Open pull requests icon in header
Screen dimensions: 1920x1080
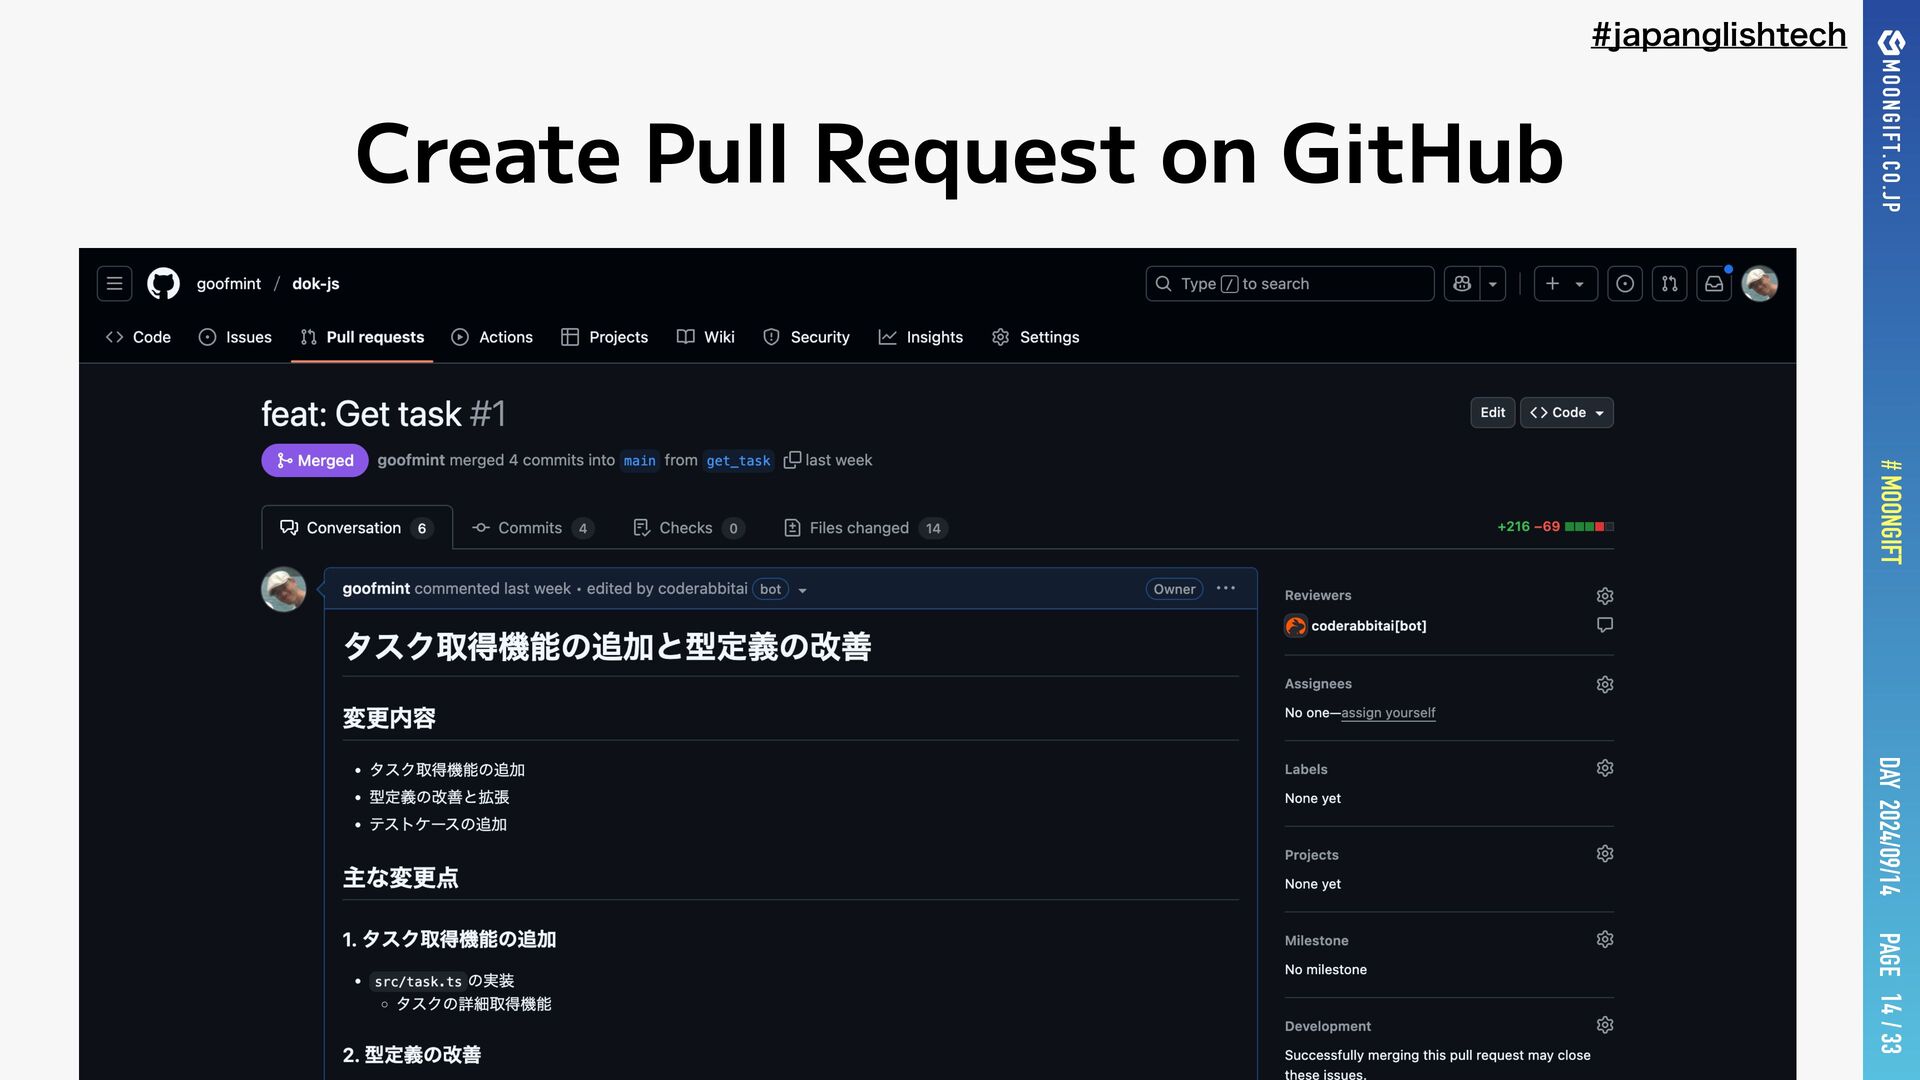click(x=1669, y=284)
